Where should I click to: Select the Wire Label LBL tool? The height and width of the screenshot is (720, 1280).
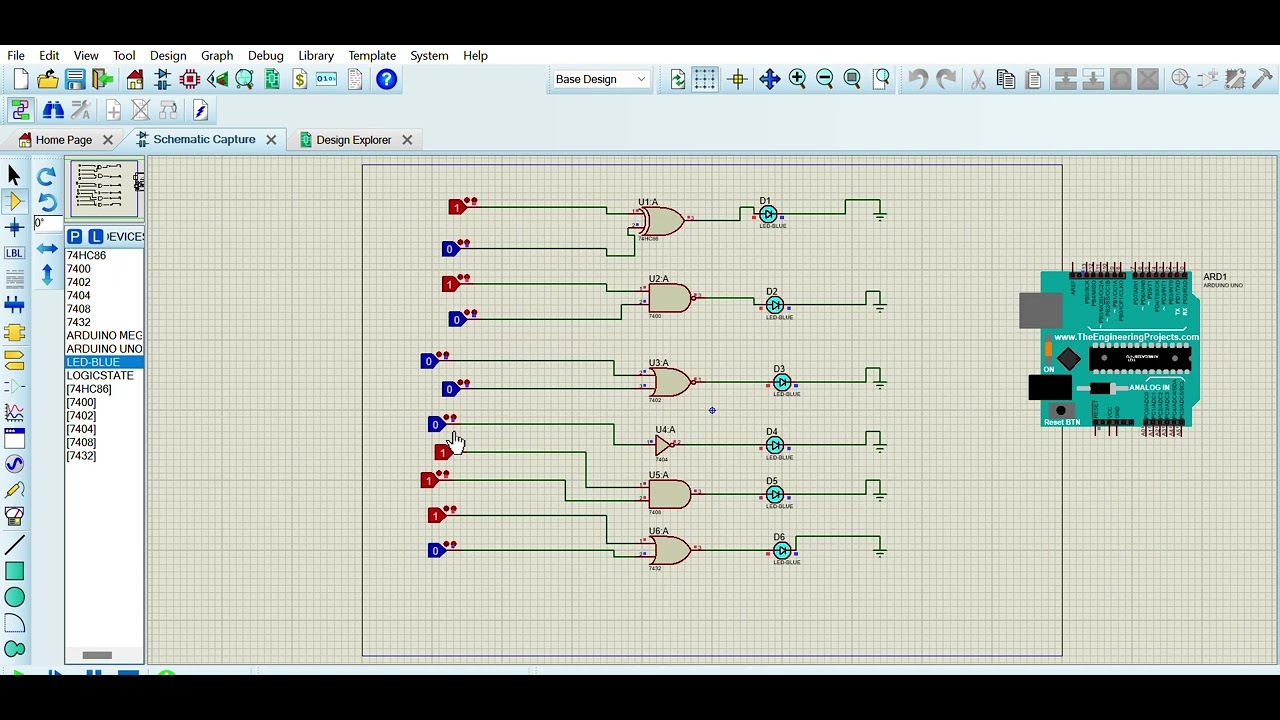(14, 253)
